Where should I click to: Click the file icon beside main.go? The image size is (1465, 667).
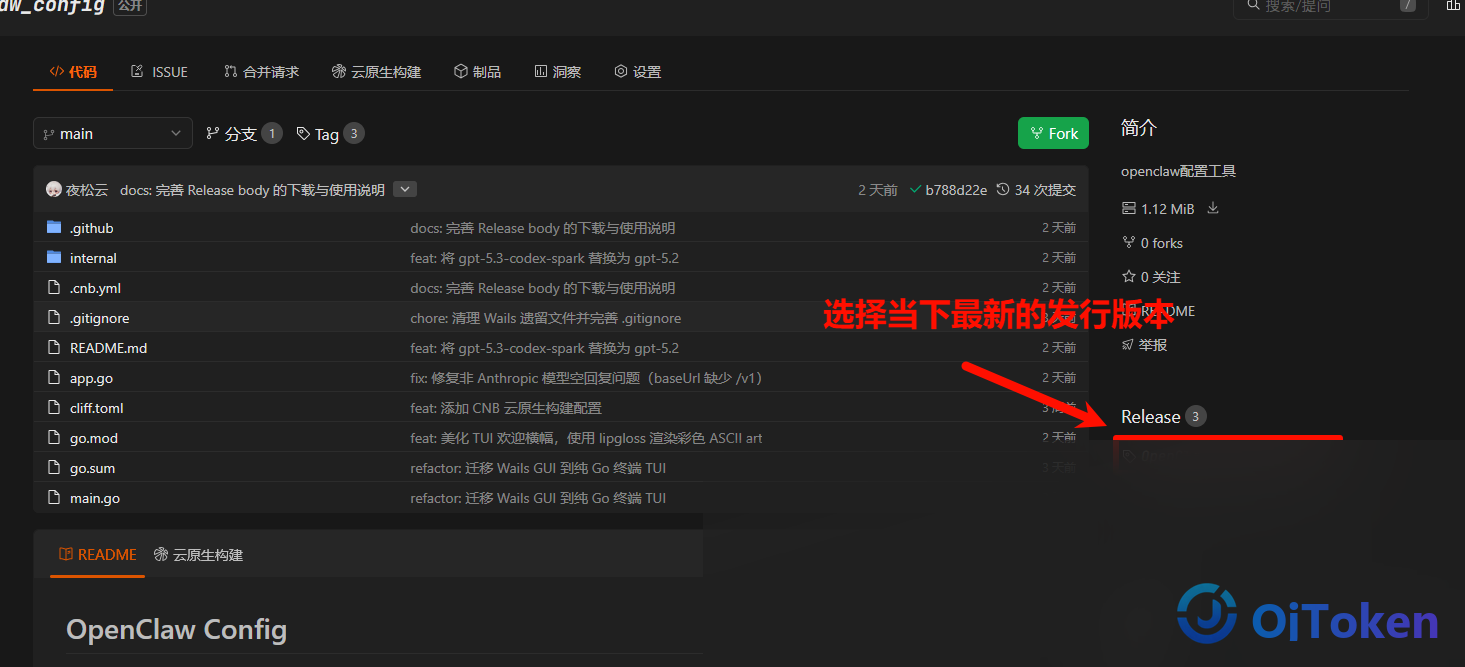[x=54, y=498]
